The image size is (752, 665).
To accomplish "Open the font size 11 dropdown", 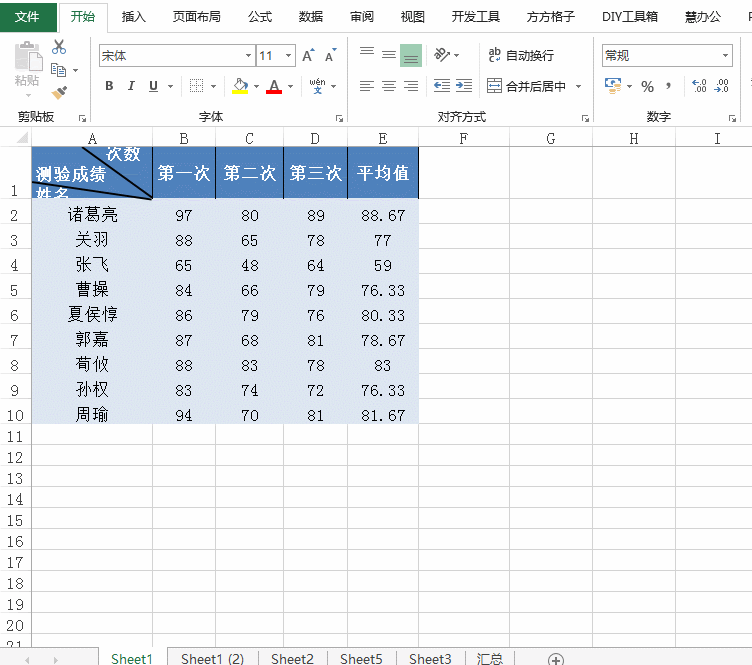I will [x=288, y=56].
